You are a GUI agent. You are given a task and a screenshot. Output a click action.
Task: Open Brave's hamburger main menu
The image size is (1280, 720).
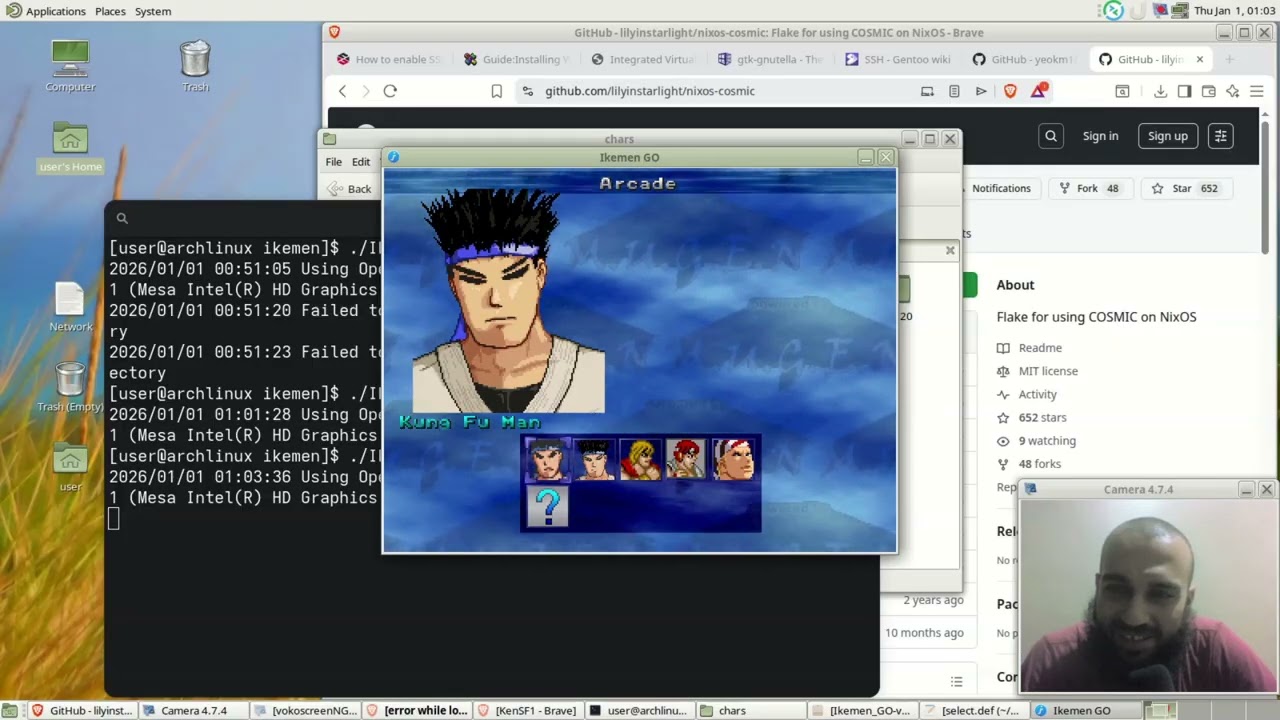(1257, 91)
